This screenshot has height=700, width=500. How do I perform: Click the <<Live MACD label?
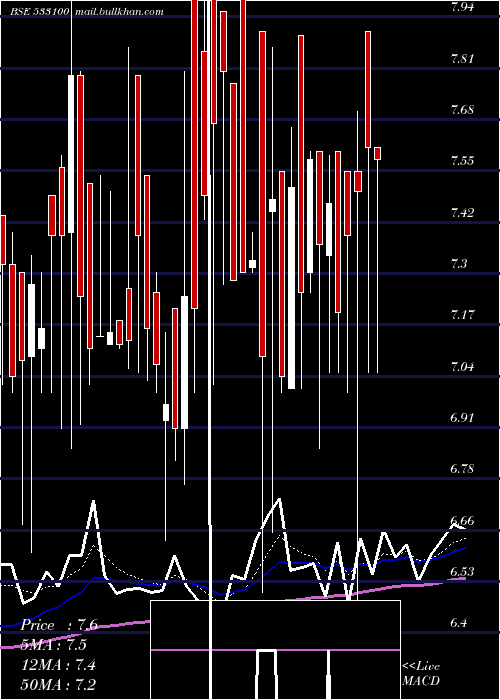pos(421,673)
